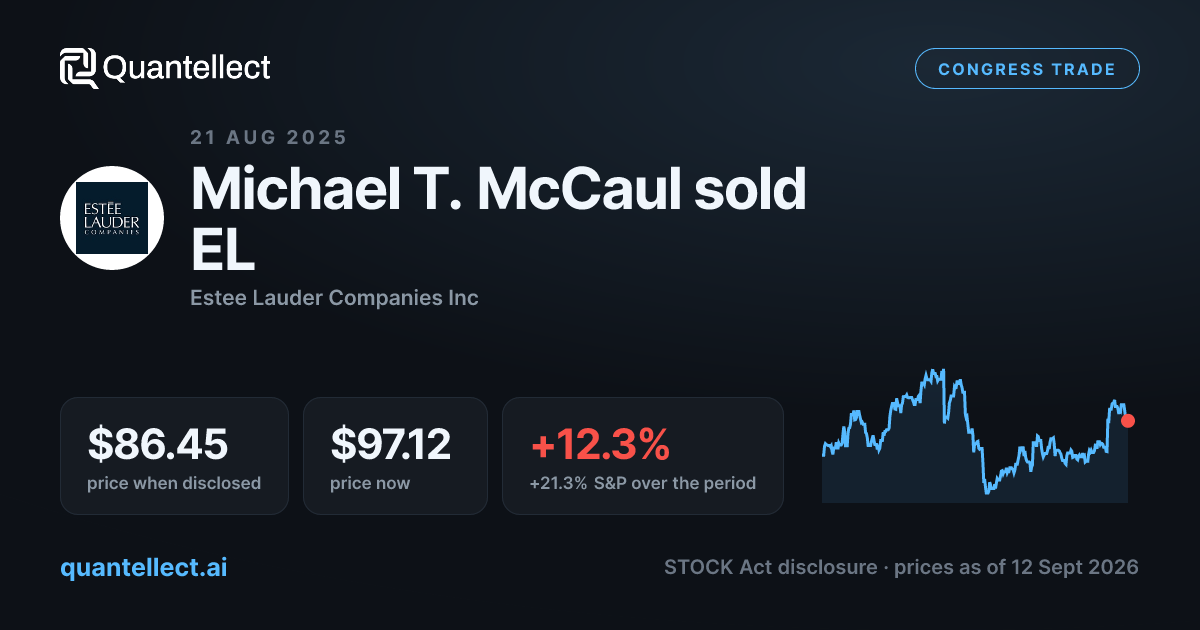
Task: Select the +12.3% performance card
Action: 642,456
